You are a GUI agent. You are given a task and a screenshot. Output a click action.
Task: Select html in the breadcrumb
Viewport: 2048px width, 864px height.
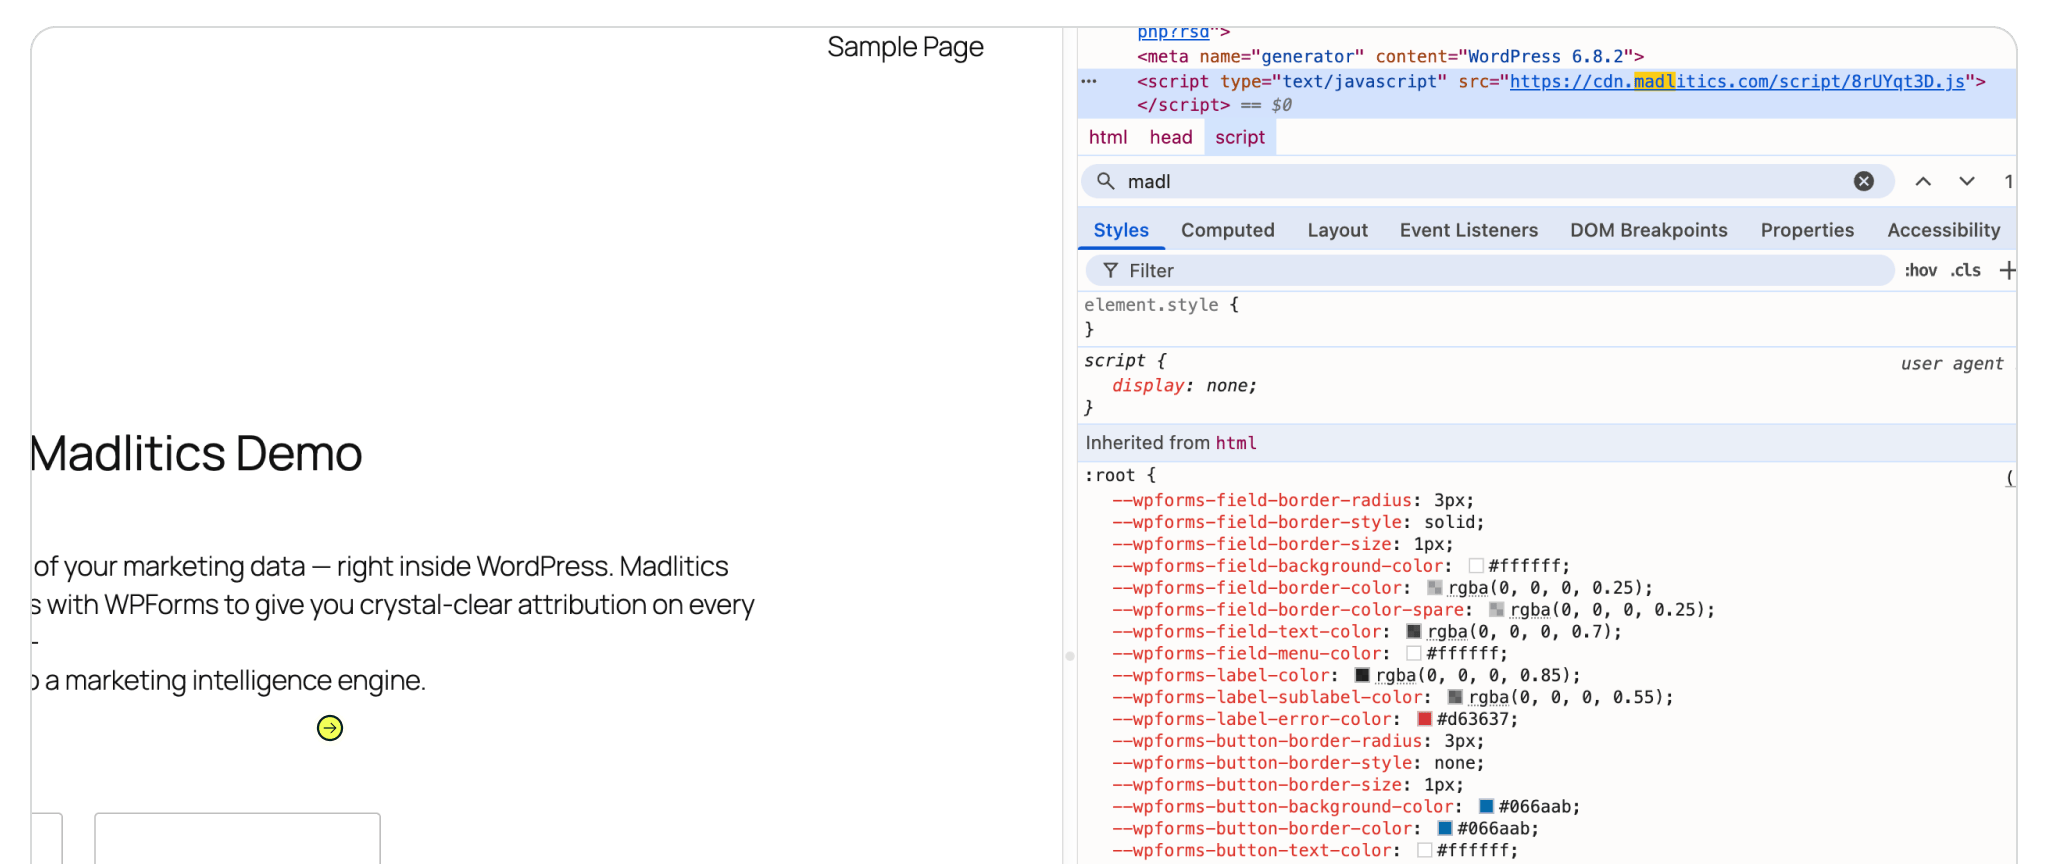[1108, 137]
